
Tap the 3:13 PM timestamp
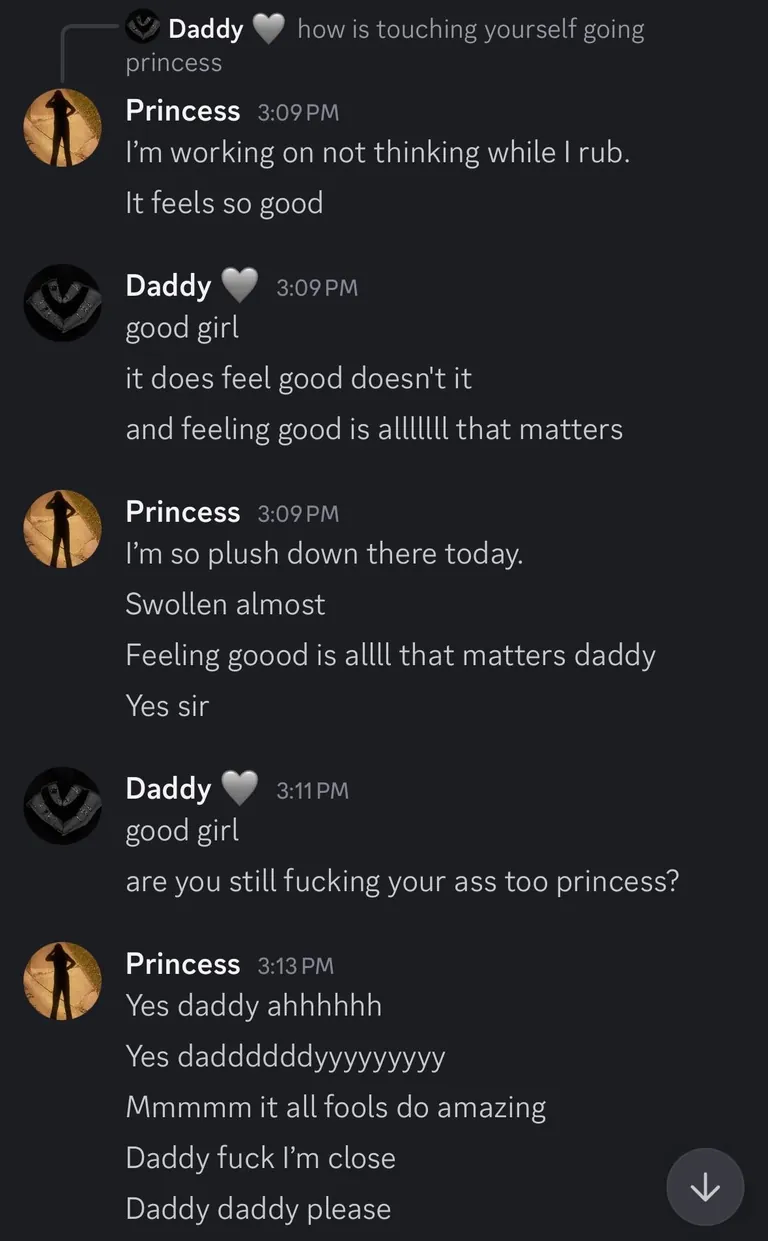pyautogui.click(x=295, y=966)
